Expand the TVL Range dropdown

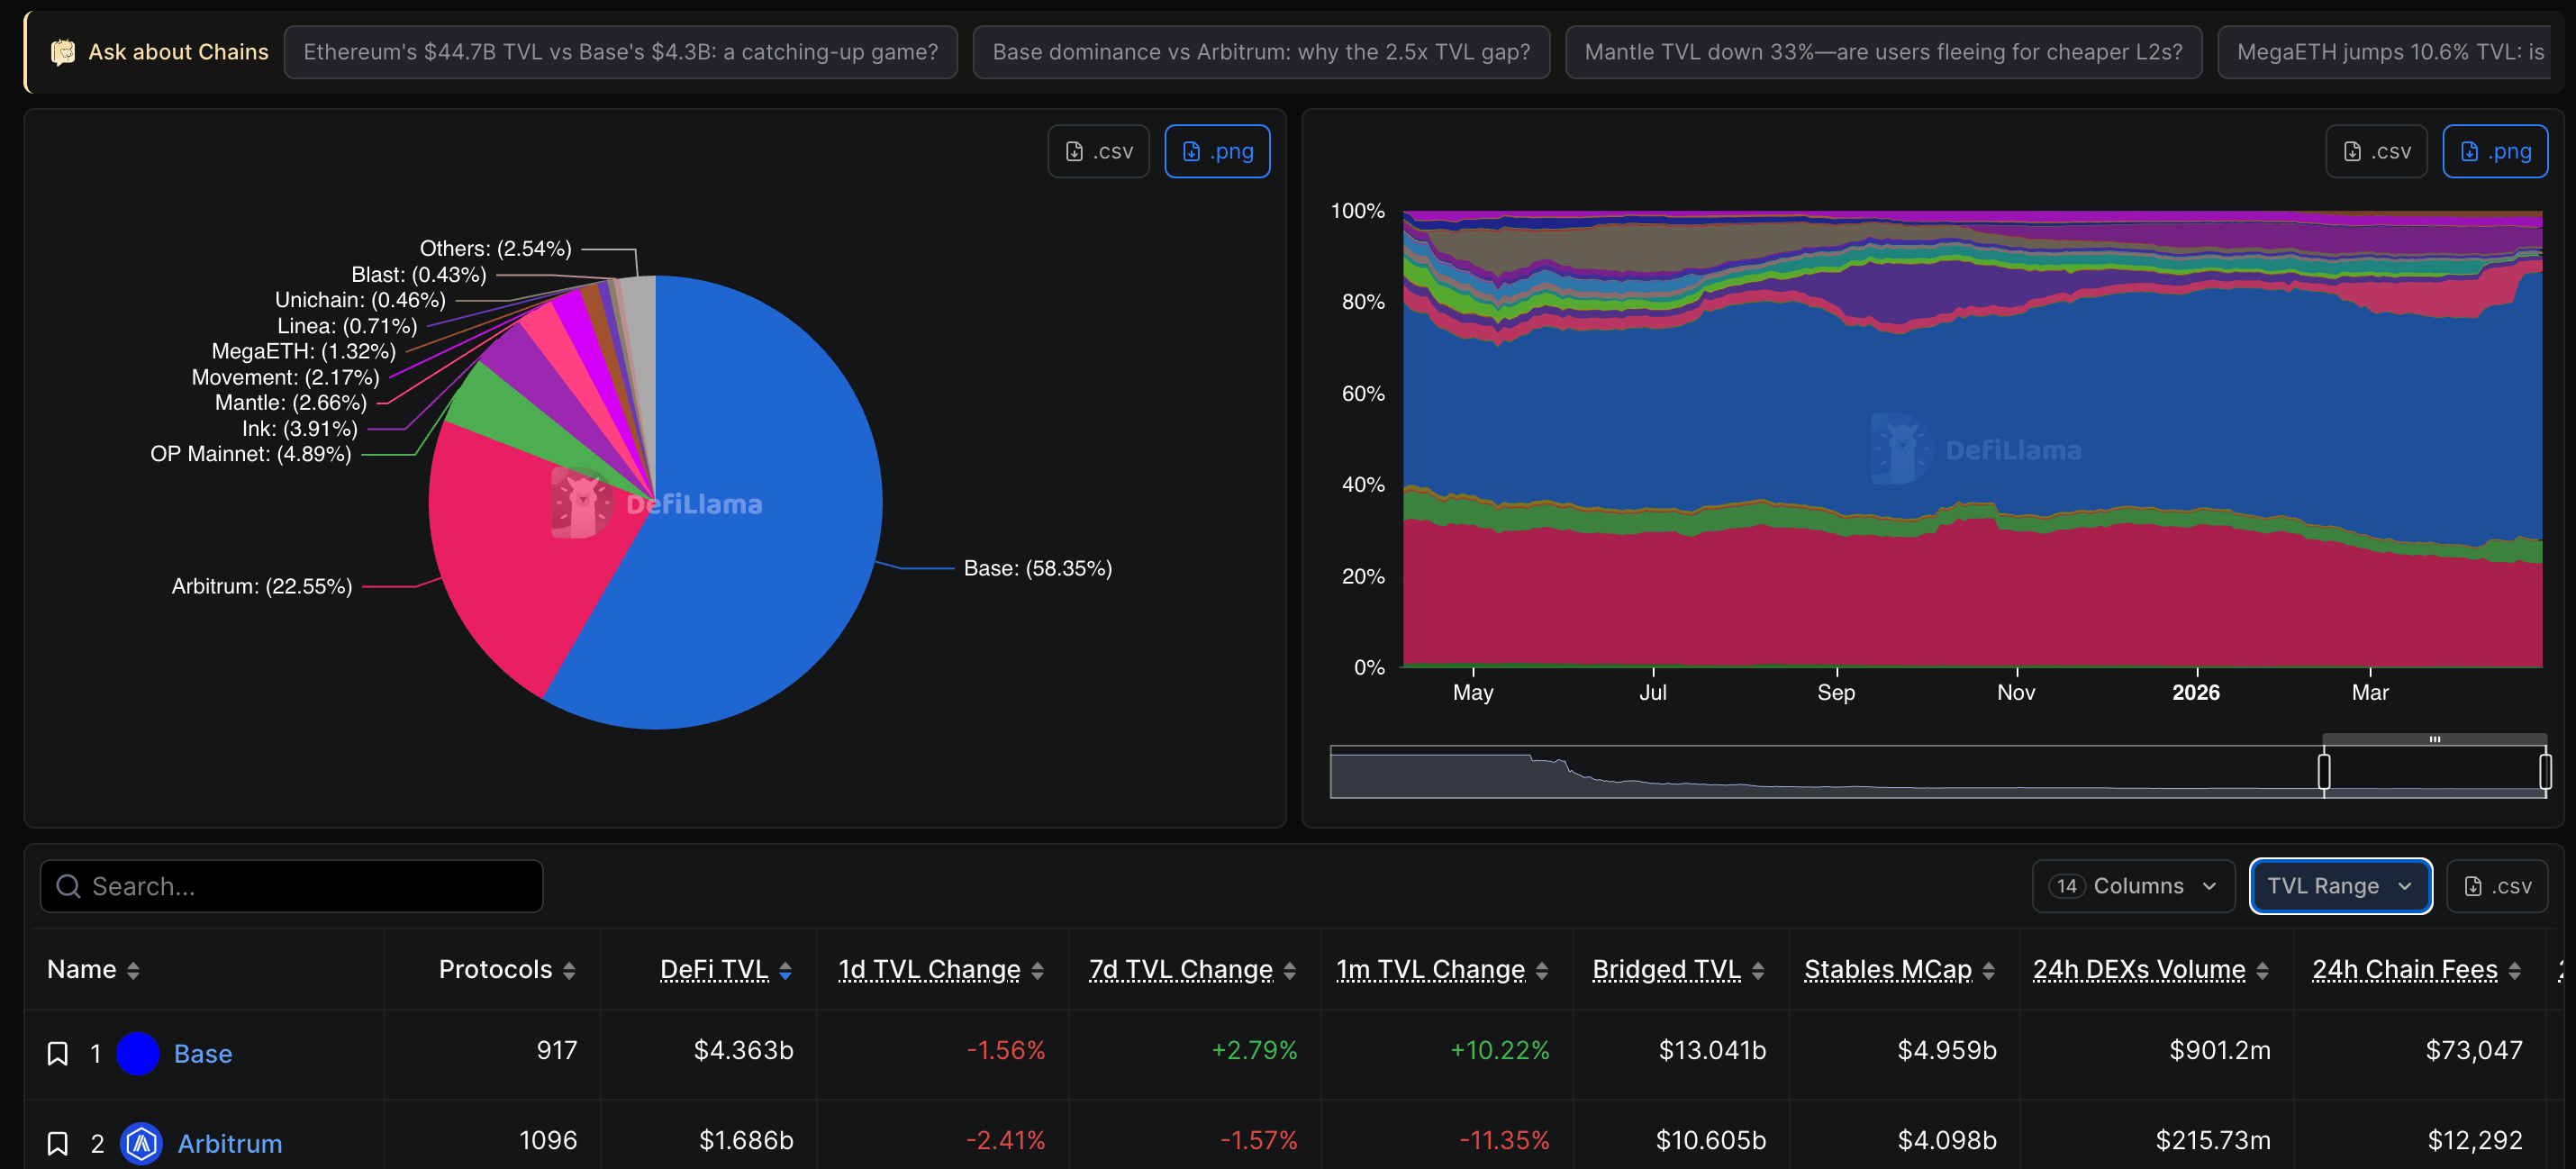tap(2340, 886)
